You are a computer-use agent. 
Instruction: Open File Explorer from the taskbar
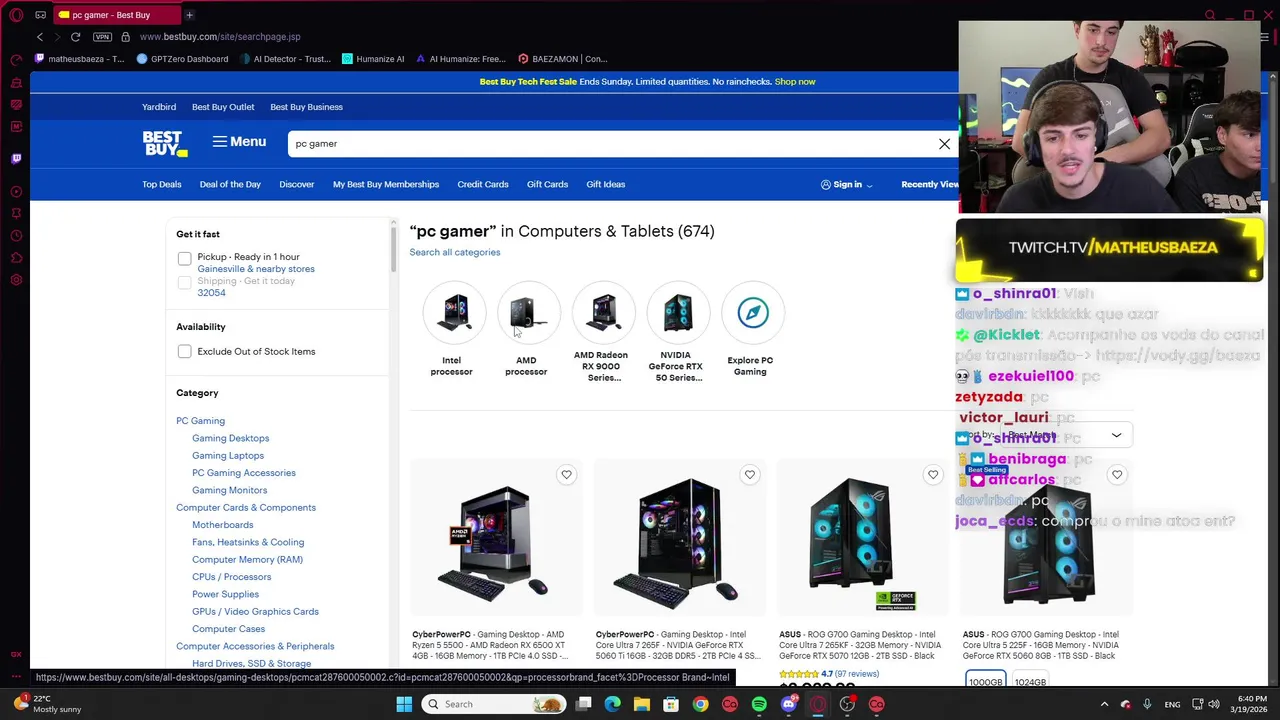tap(642, 704)
